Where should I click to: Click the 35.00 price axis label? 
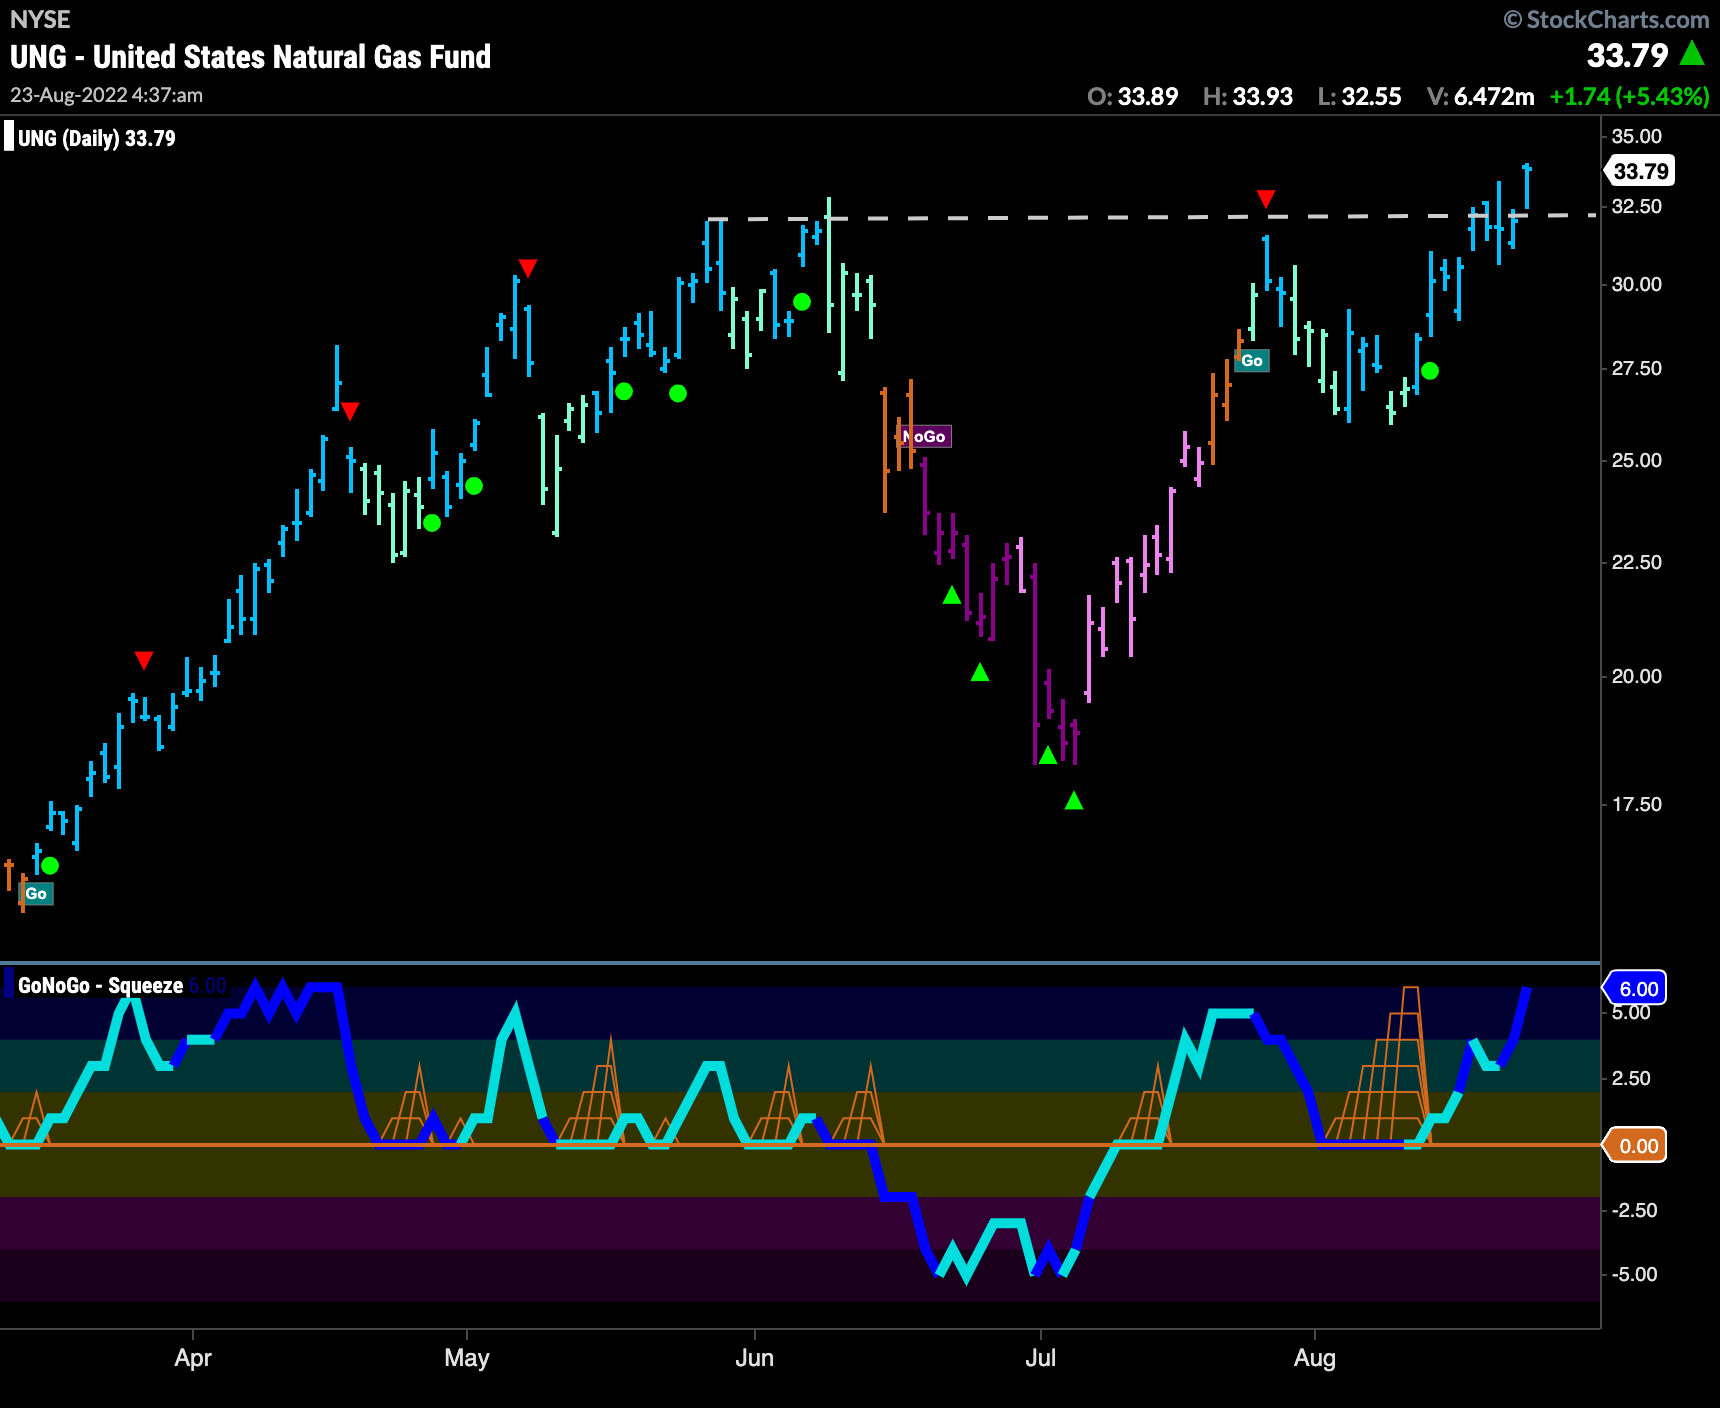[x=1636, y=136]
